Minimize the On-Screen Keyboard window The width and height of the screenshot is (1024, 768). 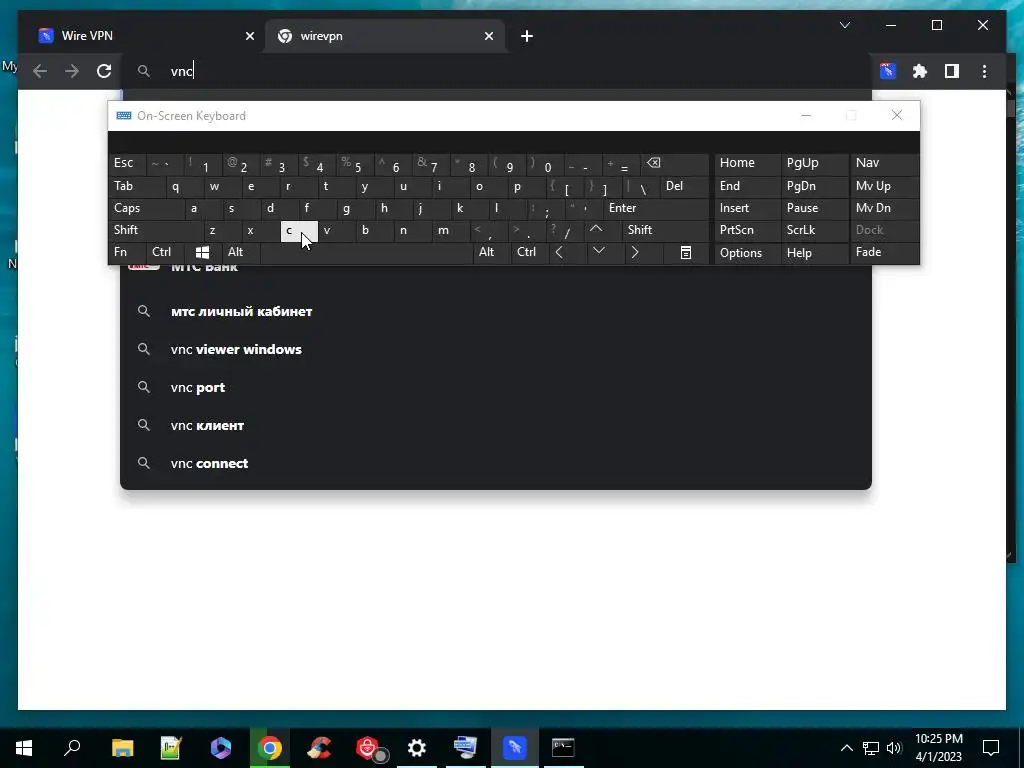pos(806,116)
